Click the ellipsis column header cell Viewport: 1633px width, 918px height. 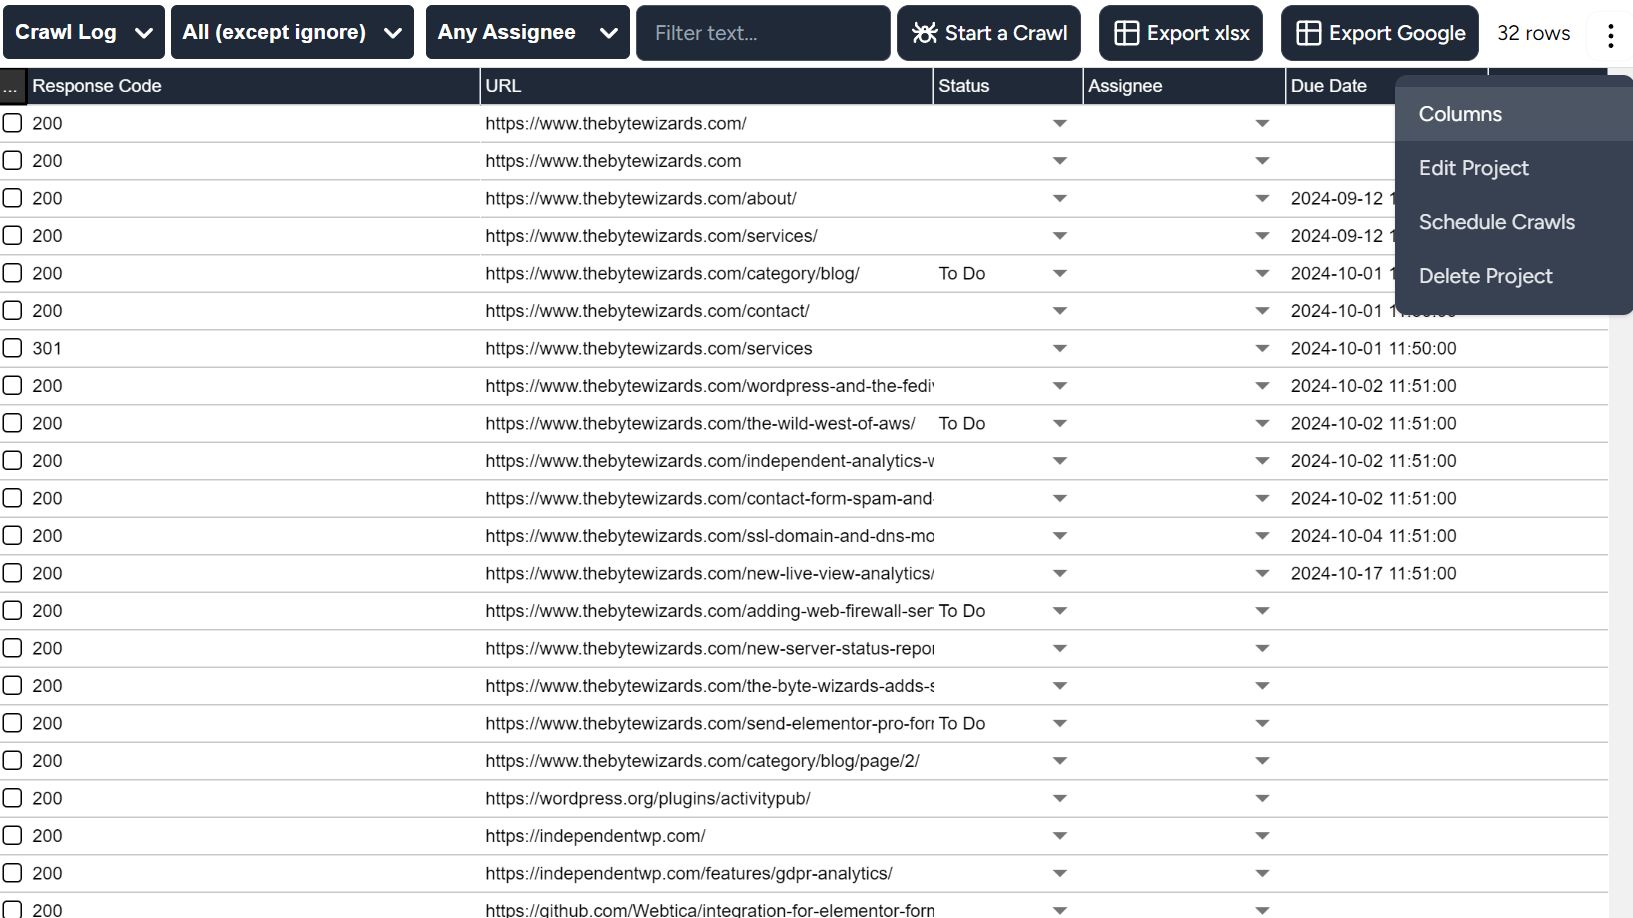12,87
